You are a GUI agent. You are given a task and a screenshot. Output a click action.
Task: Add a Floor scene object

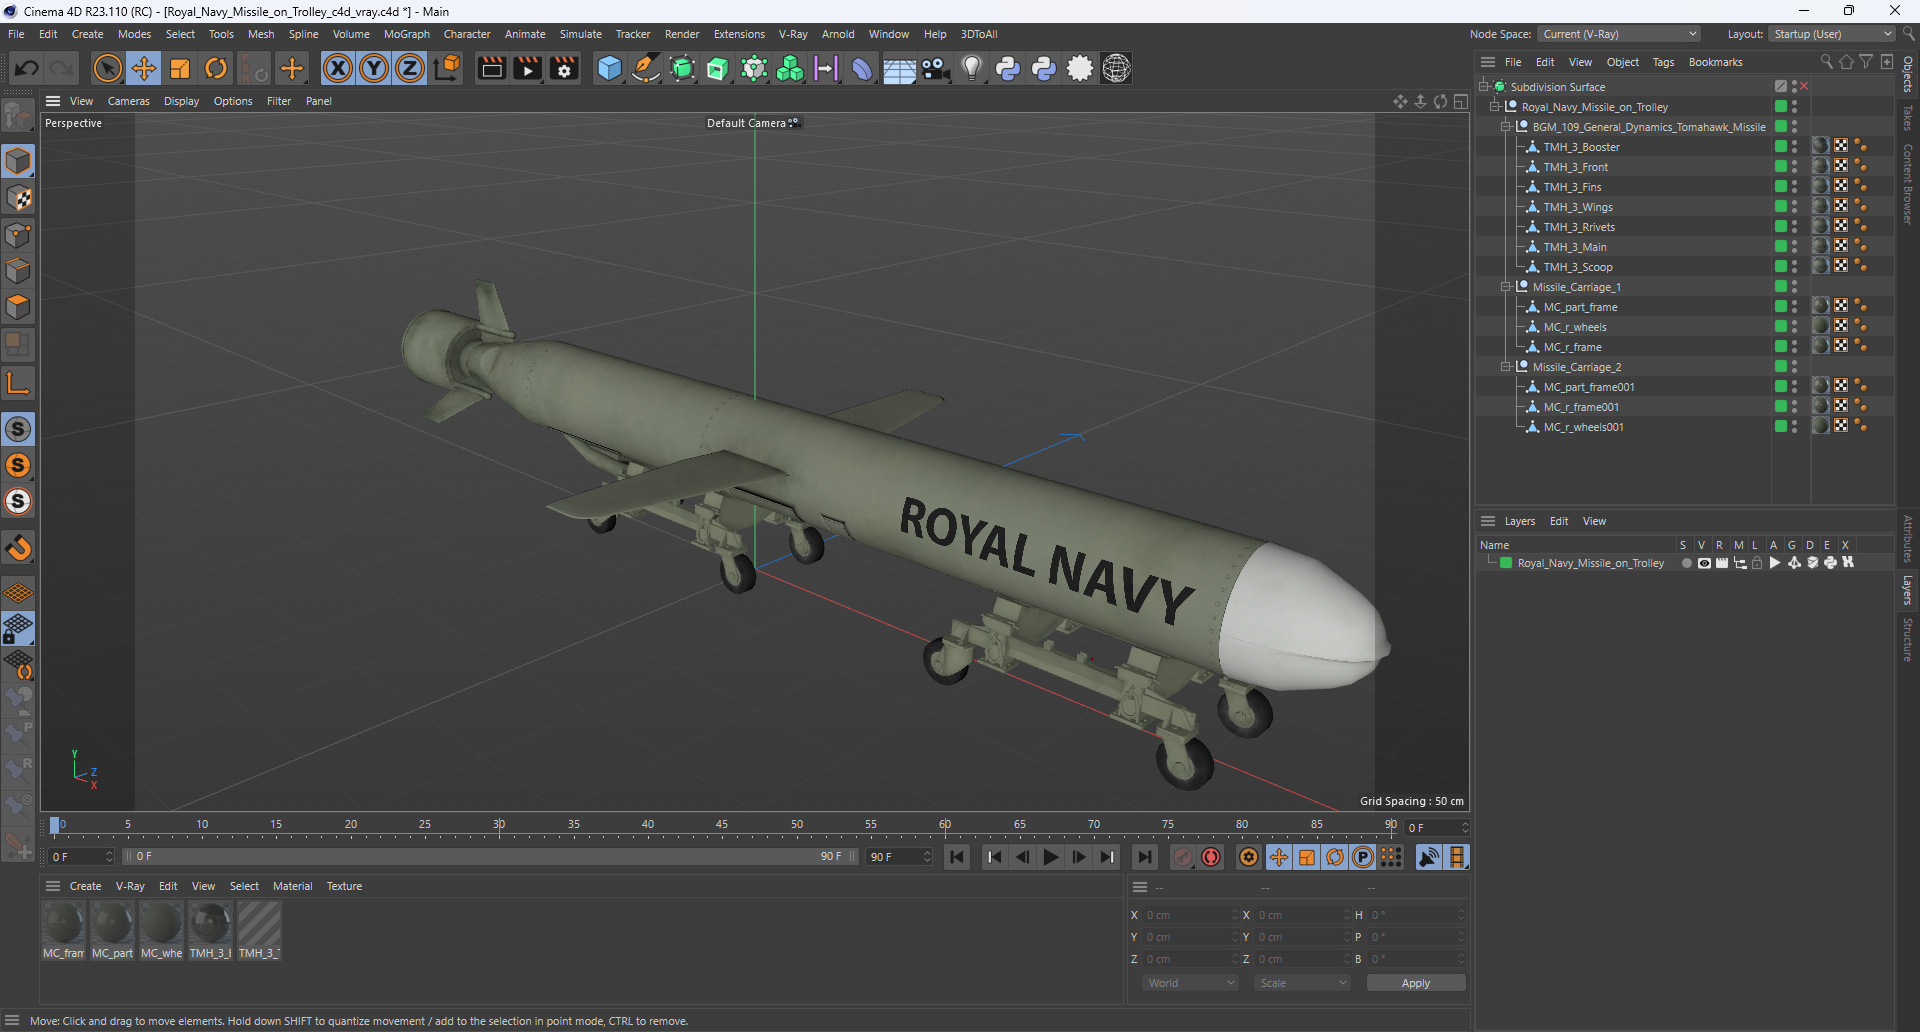[x=899, y=68]
